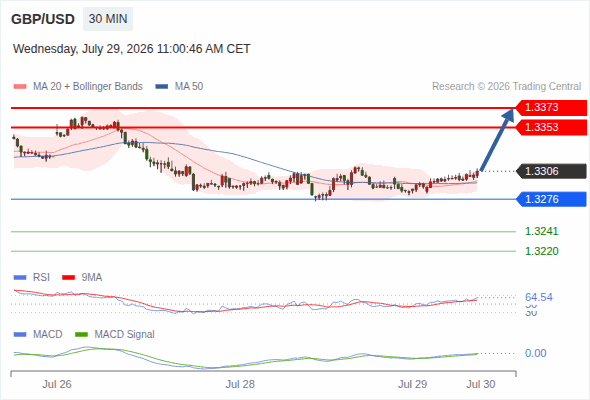Viewport: 590px width, 400px height.
Task: Click the Jul 26 axis date marker
Action: click(x=57, y=384)
